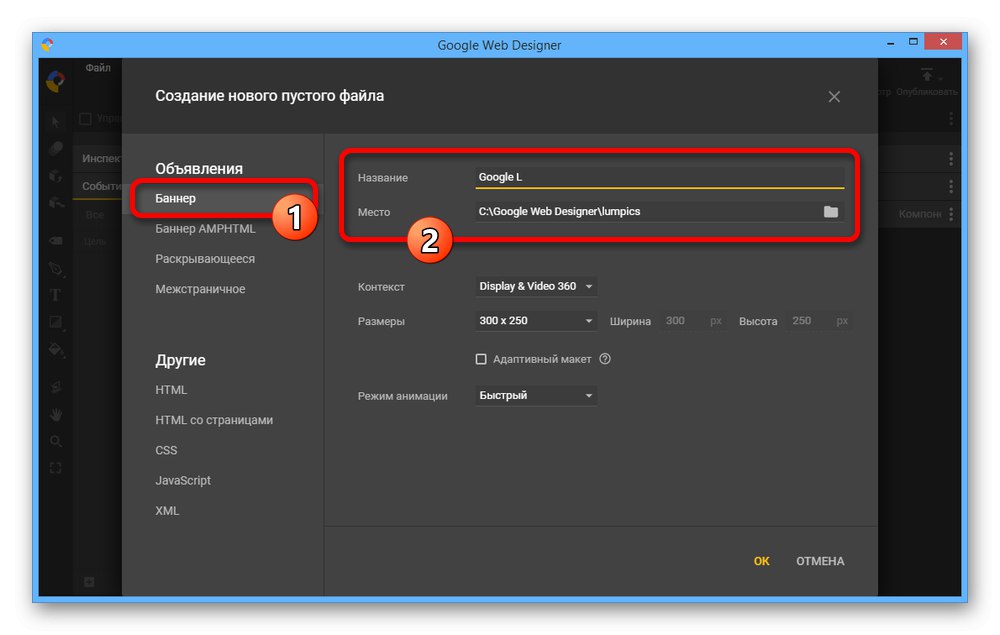Image resolution: width=1000 pixels, height=635 pixels.
Task: Select the Tag tool in the background toolbar
Action: click(56, 240)
